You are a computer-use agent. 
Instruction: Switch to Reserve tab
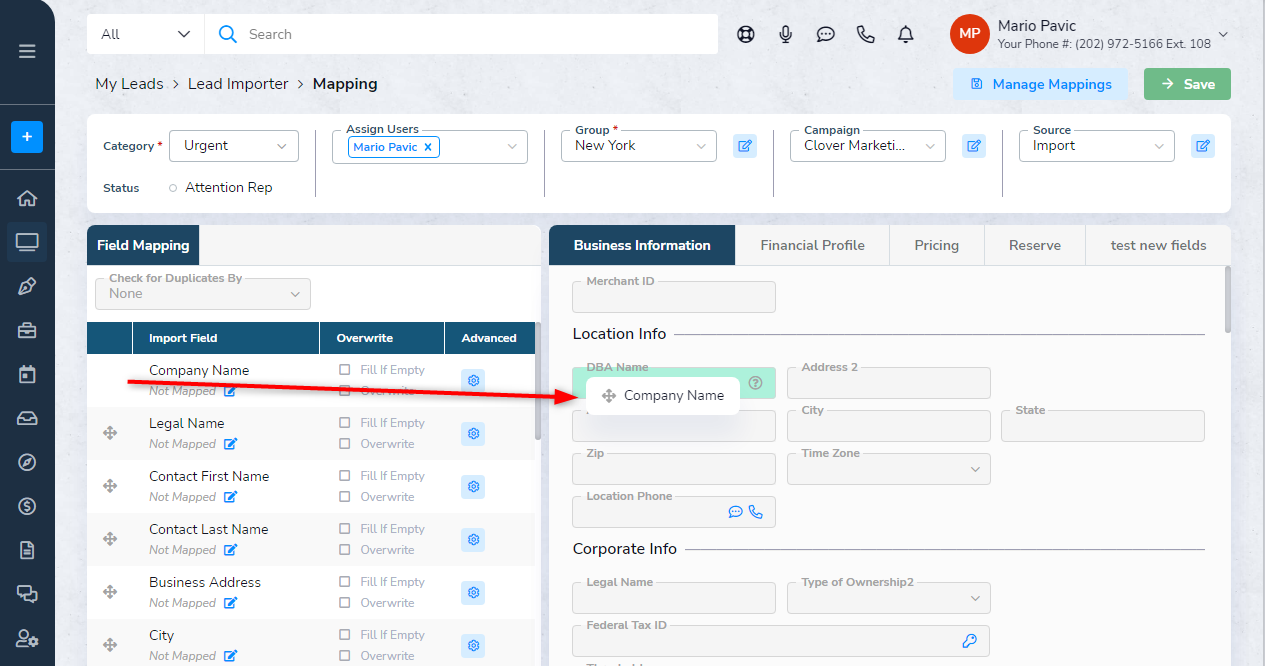coord(1035,245)
